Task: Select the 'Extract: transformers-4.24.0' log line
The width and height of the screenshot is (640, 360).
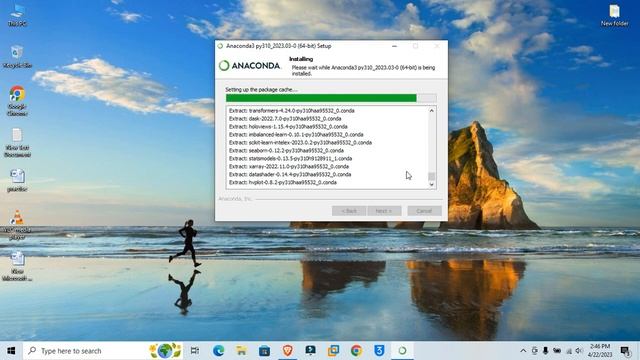Action: click(x=291, y=111)
